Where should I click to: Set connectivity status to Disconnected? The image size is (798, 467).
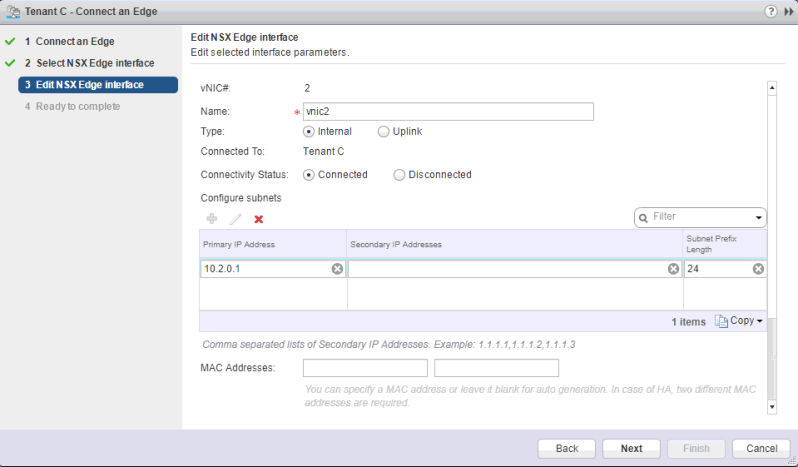click(x=400, y=175)
